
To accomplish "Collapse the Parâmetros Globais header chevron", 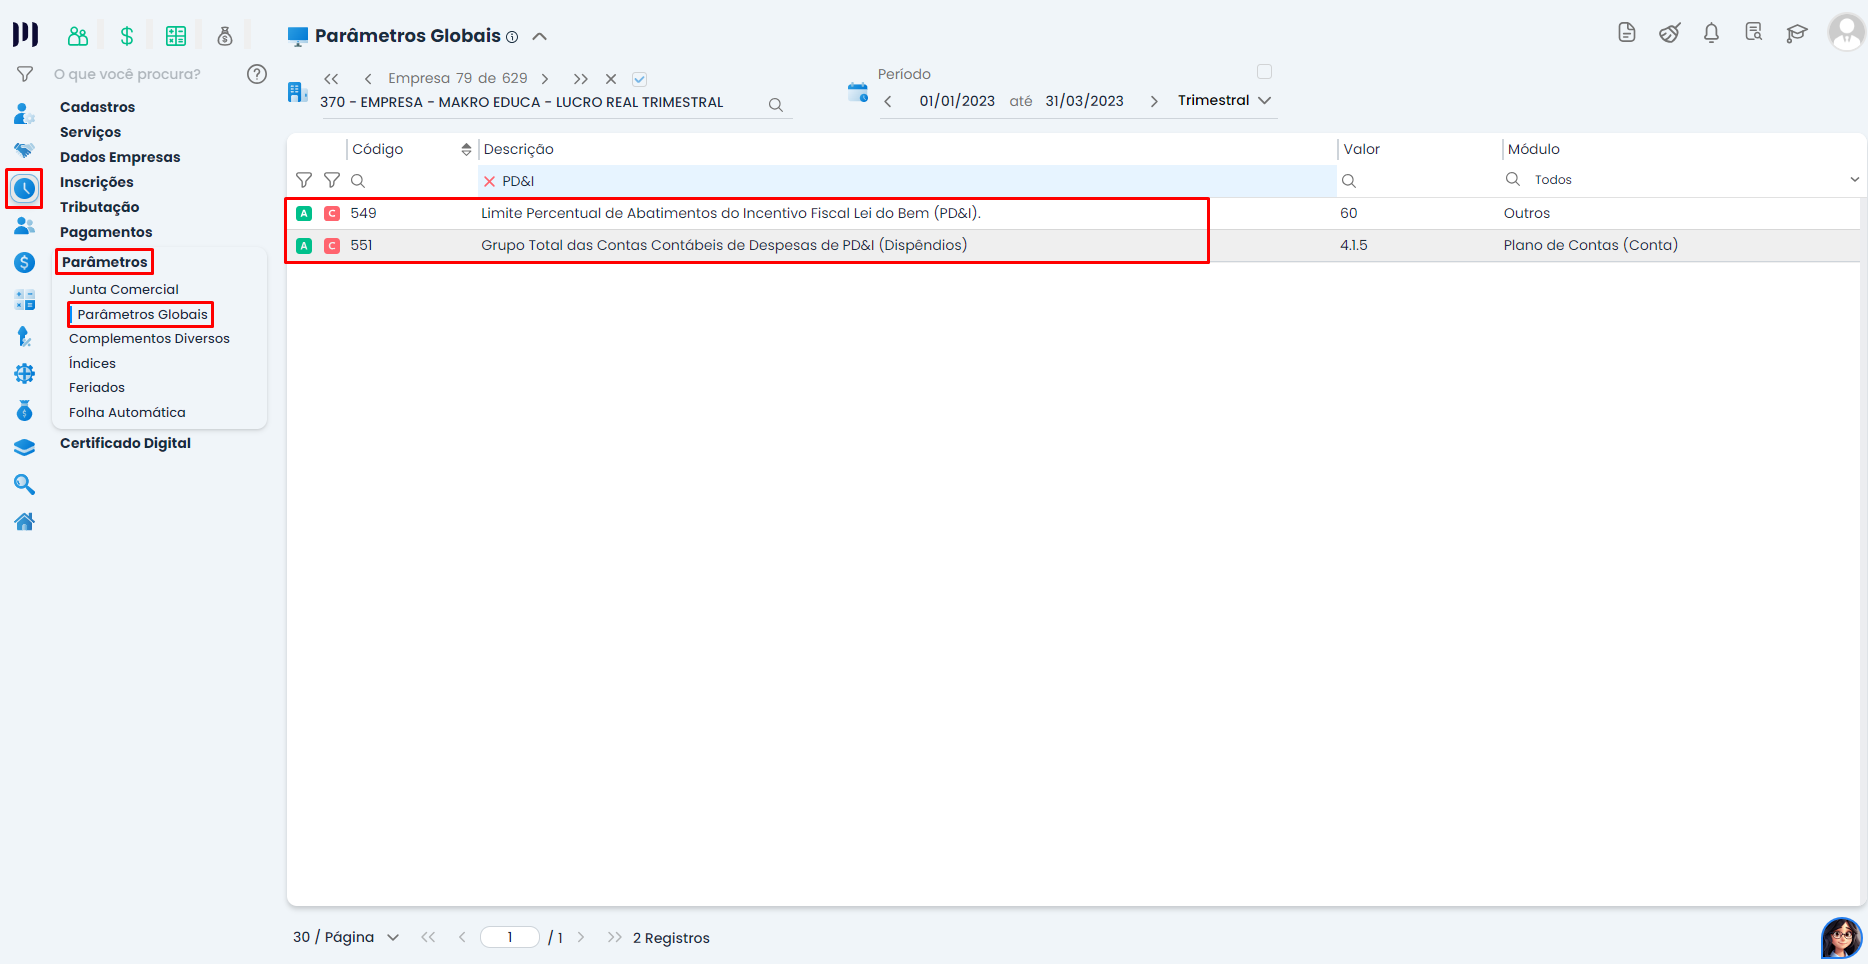I will click(x=540, y=36).
